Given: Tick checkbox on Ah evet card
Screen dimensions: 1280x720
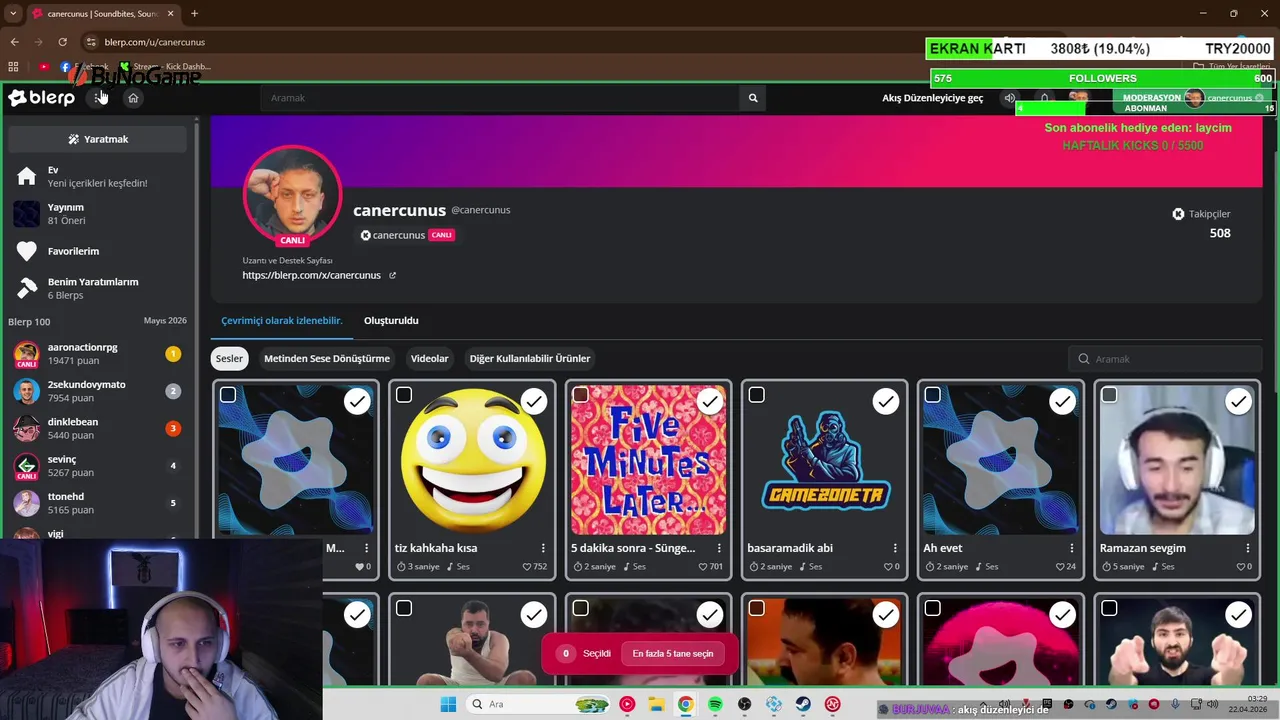Looking at the screenshot, I should pos(932,395).
